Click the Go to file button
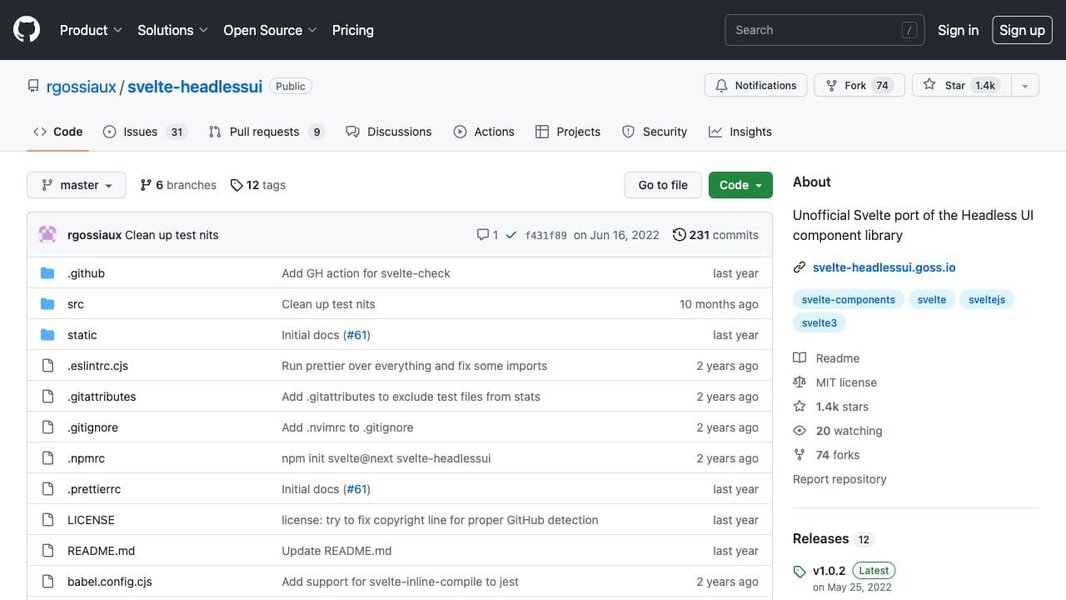The image size is (1066, 600). click(x=663, y=185)
